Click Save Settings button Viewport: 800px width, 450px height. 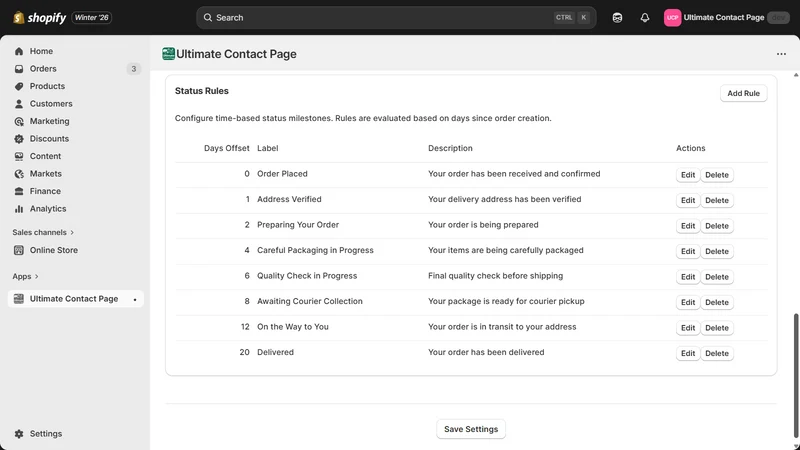click(471, 429)
